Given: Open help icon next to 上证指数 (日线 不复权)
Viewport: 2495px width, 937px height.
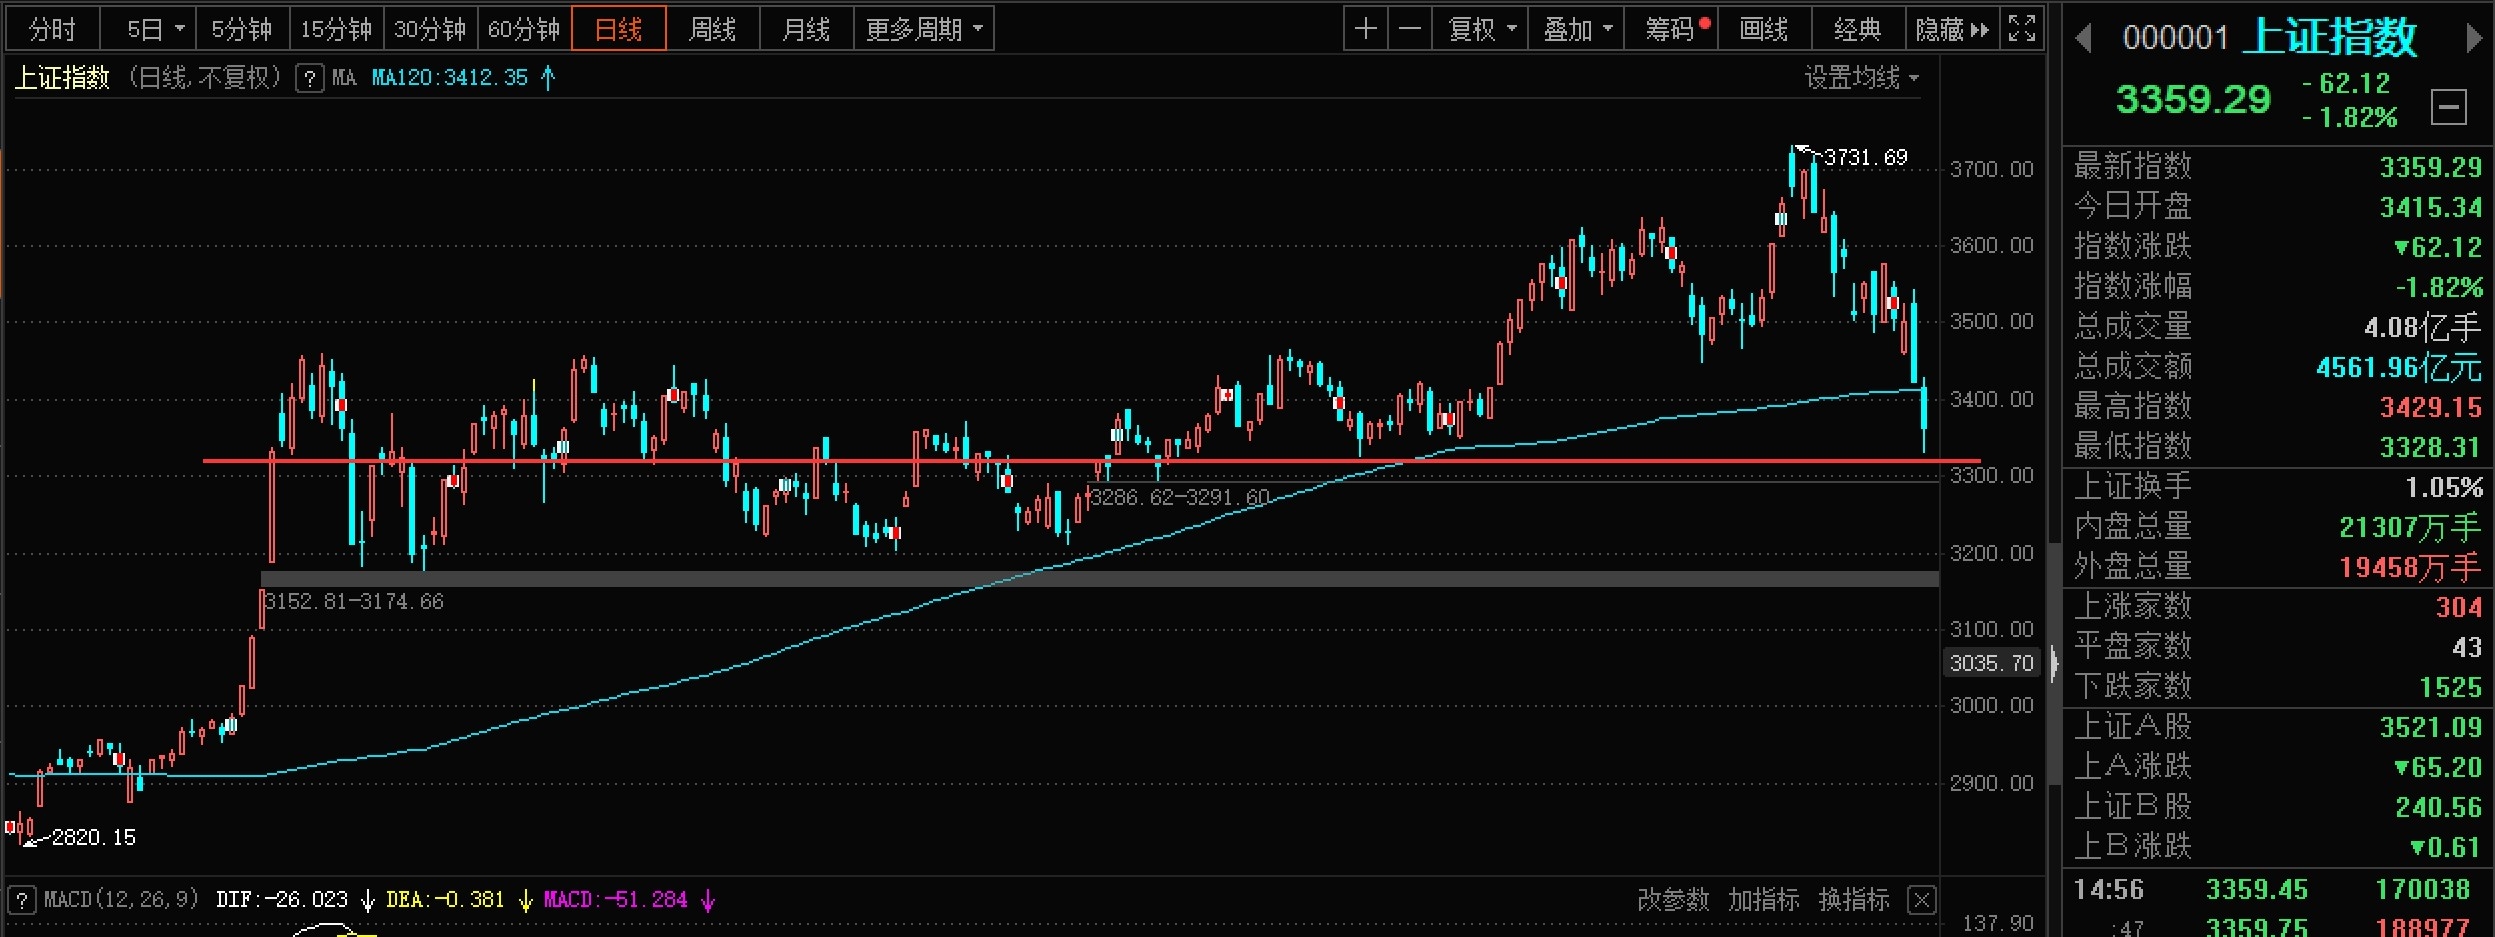Looking at the screenshot, I should point(310,78).
